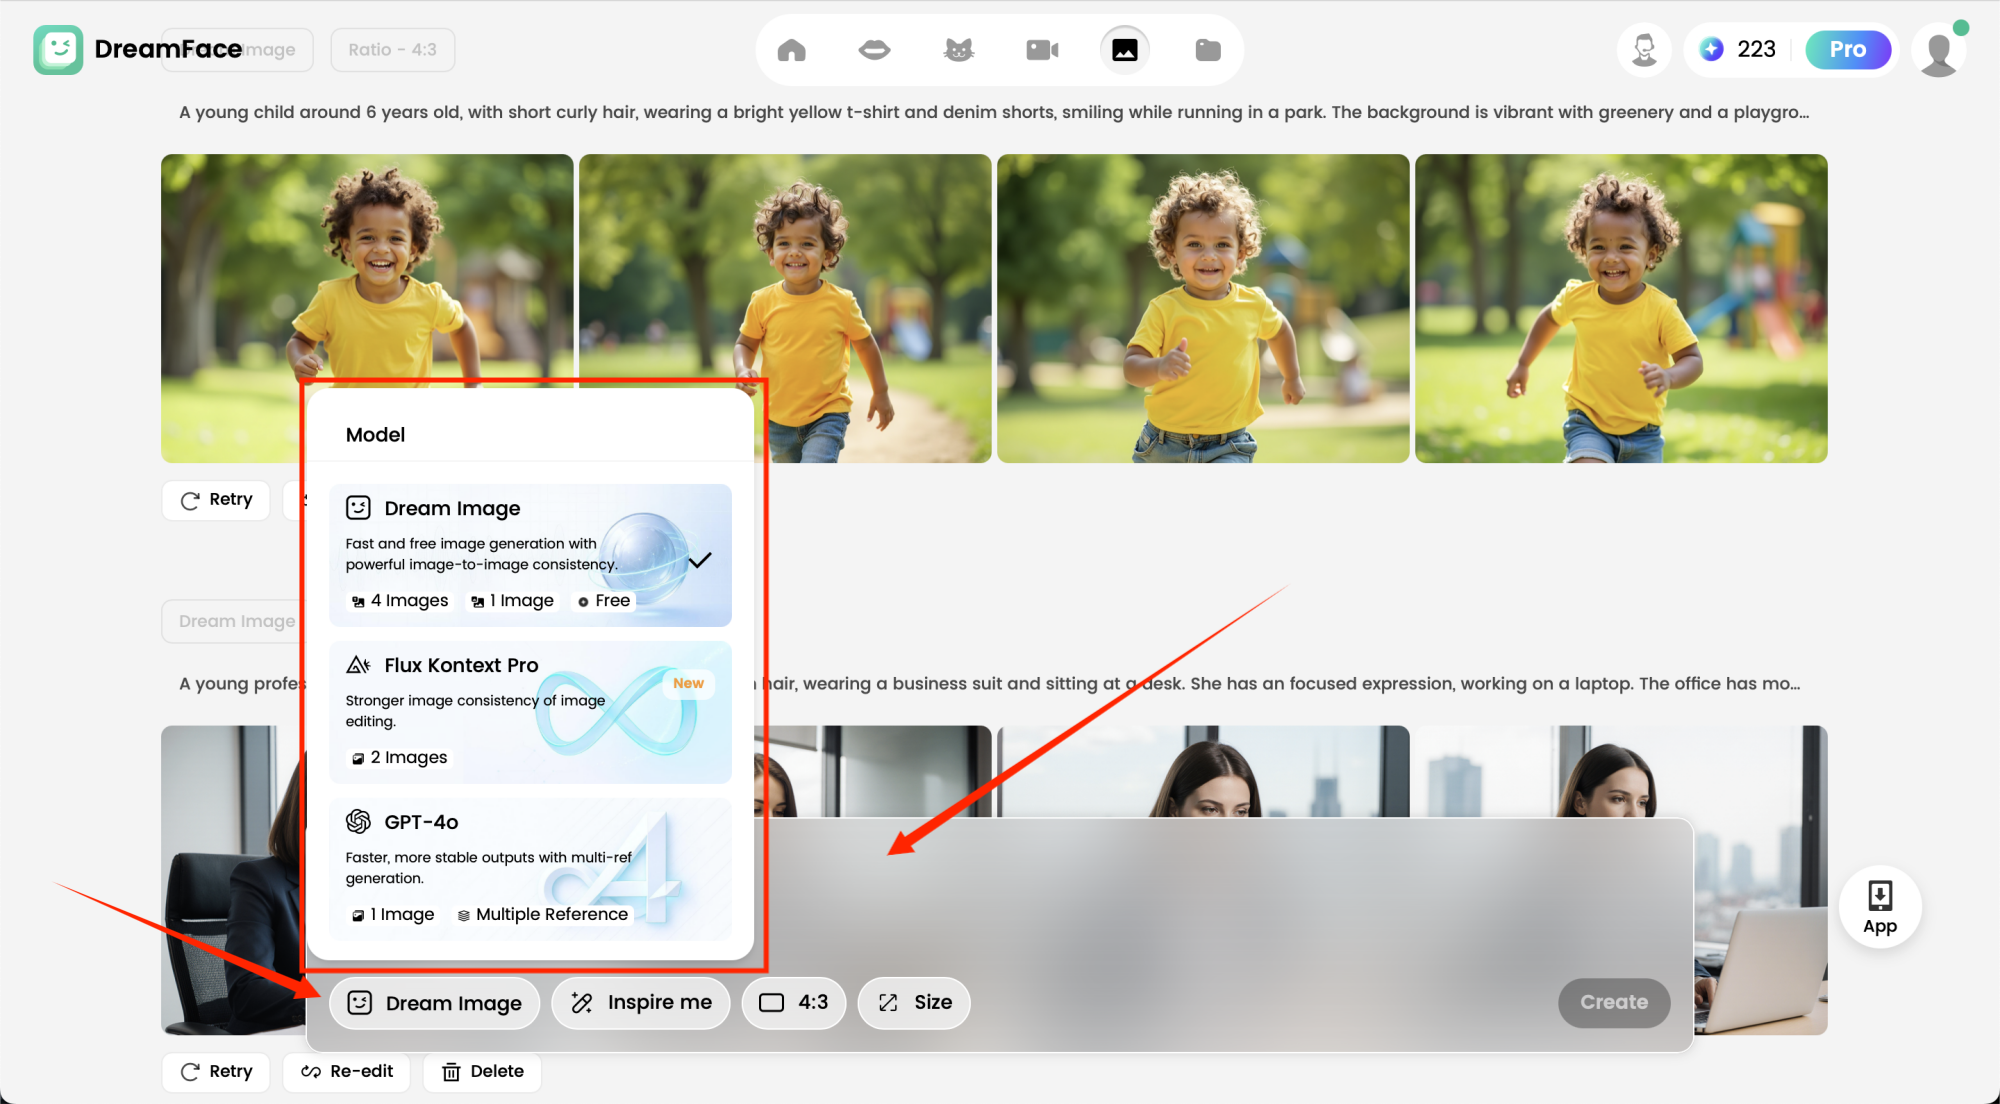Open the third child running thumbnail
2000x1104 pixels.
1203,308
